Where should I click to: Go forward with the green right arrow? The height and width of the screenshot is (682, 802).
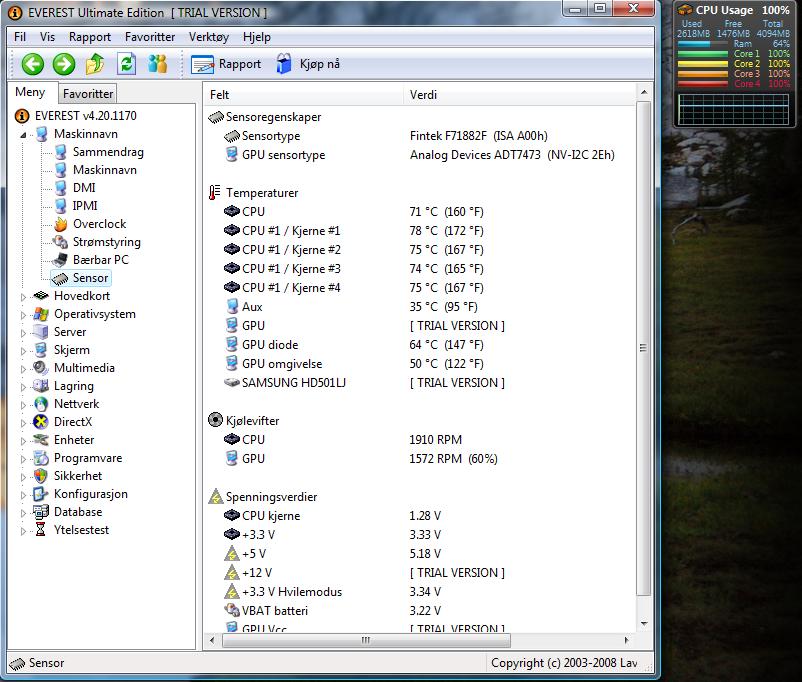[64, 64]
